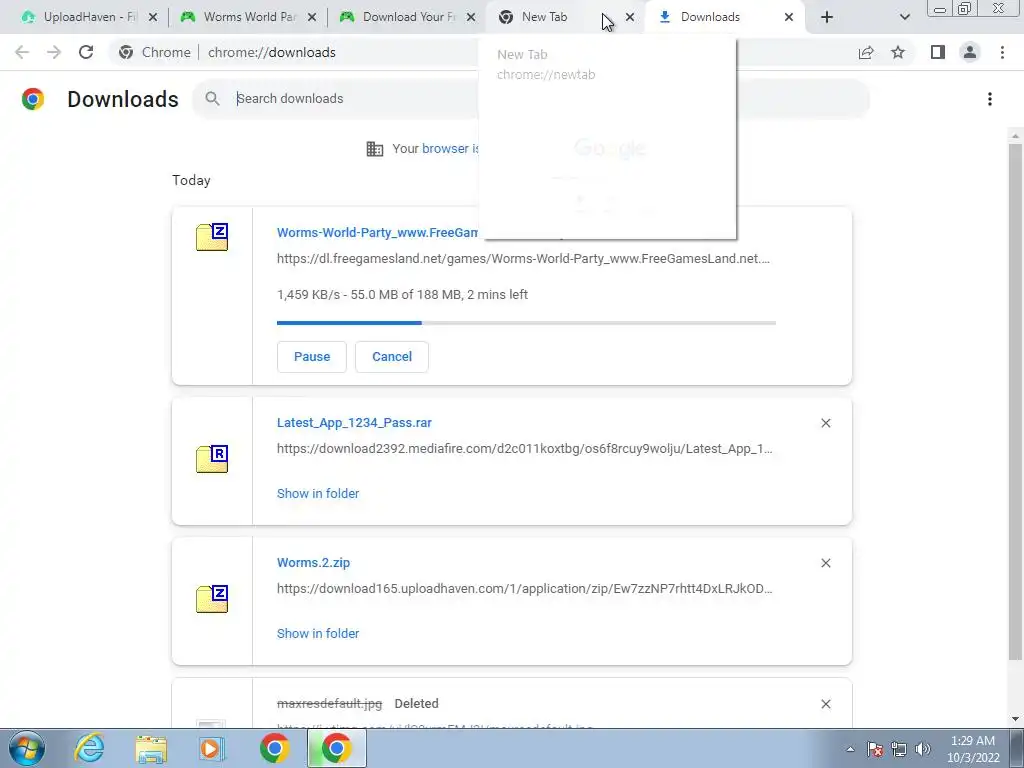
Task: Go forward to next page
Action: pyautogui.click(x=54, y=52)
